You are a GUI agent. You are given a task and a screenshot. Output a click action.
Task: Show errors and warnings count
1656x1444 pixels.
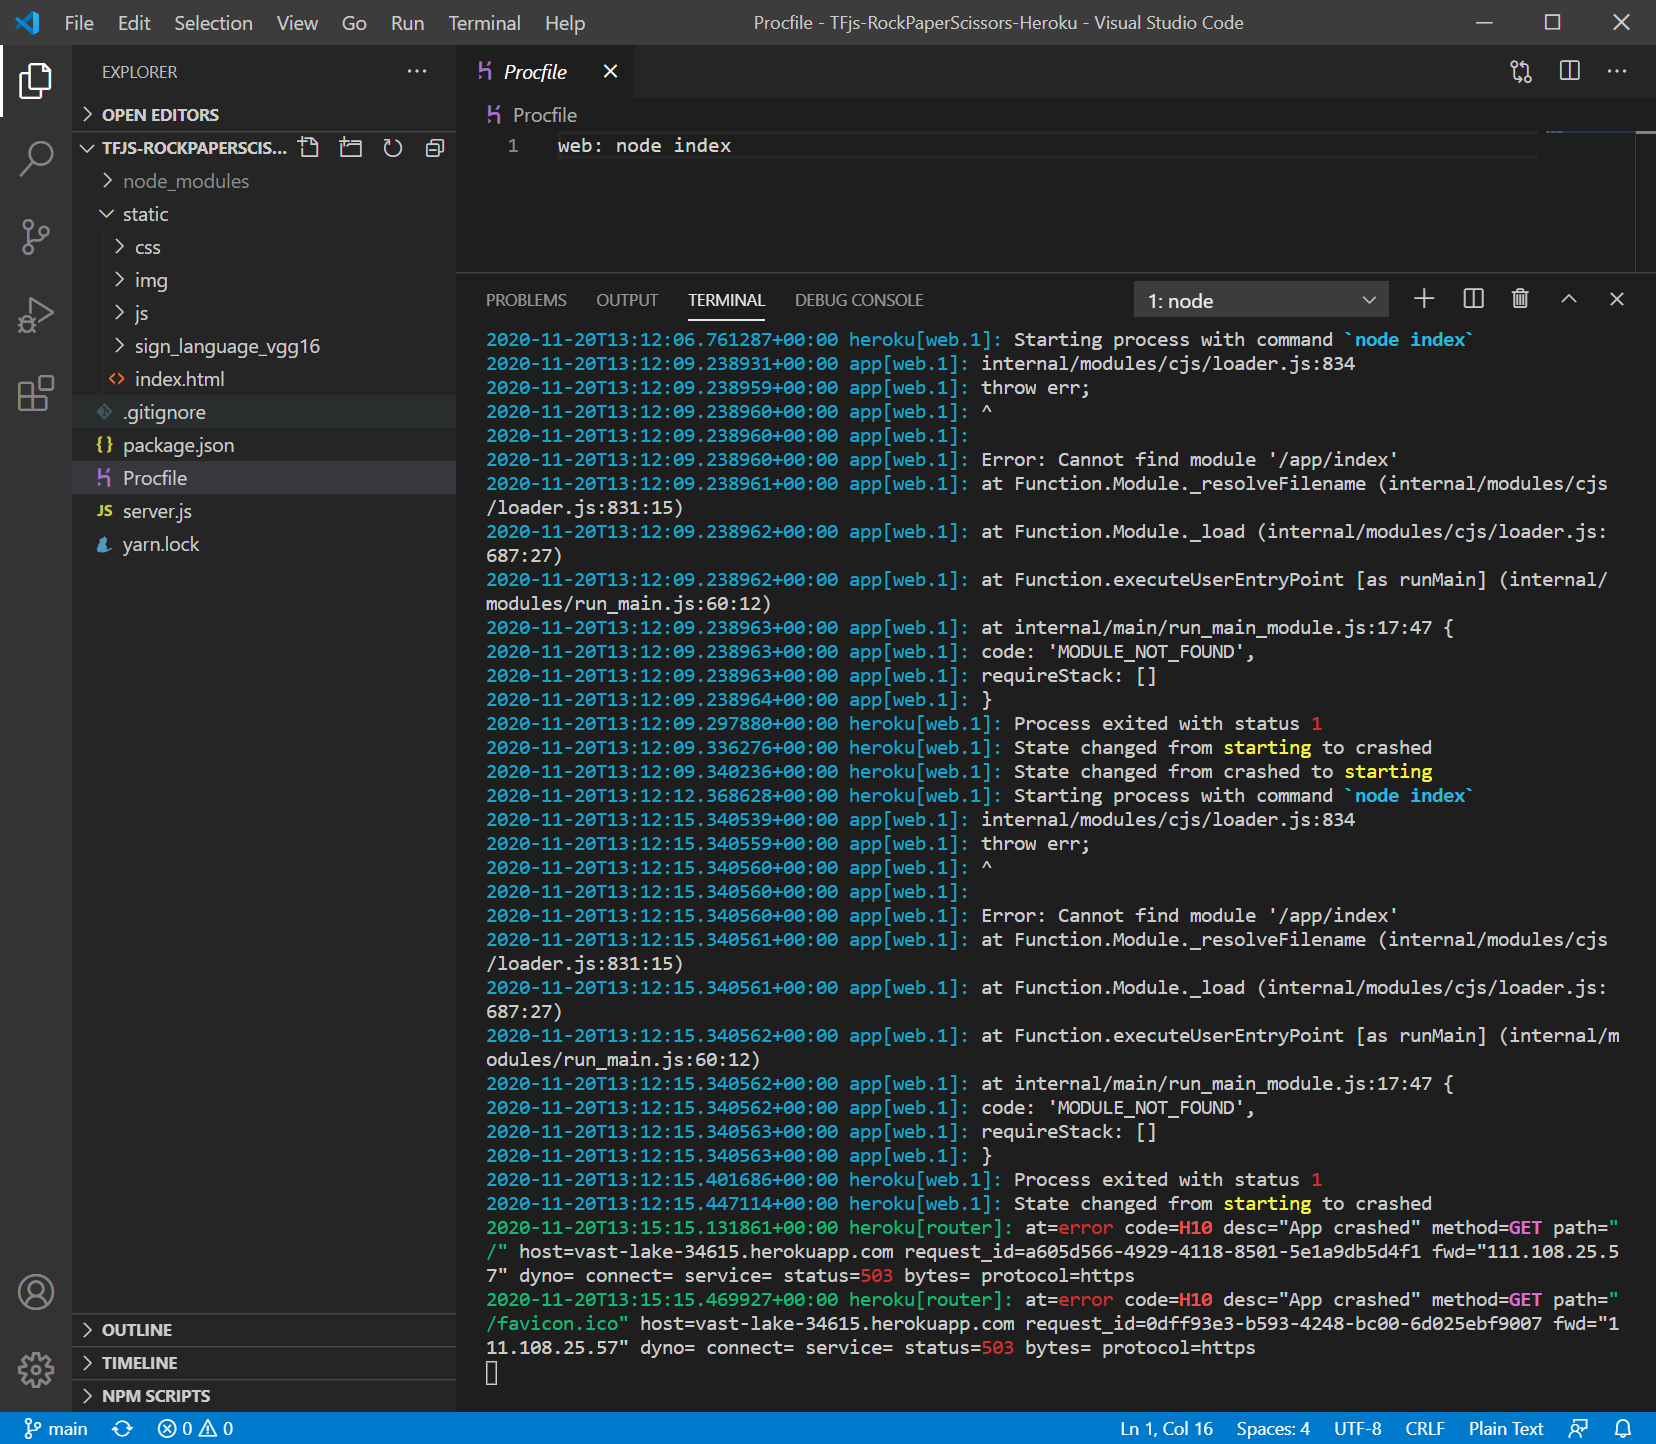[x=195, y=1428]
